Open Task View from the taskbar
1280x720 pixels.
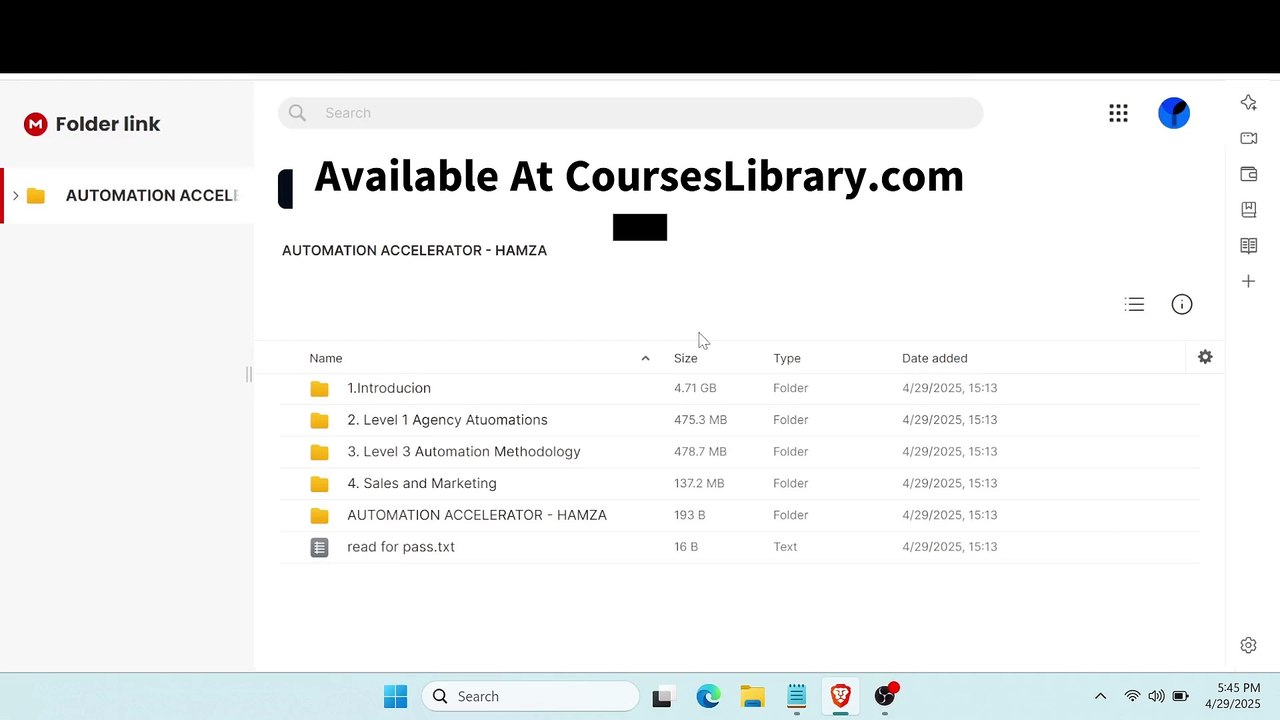coord(662,697)
